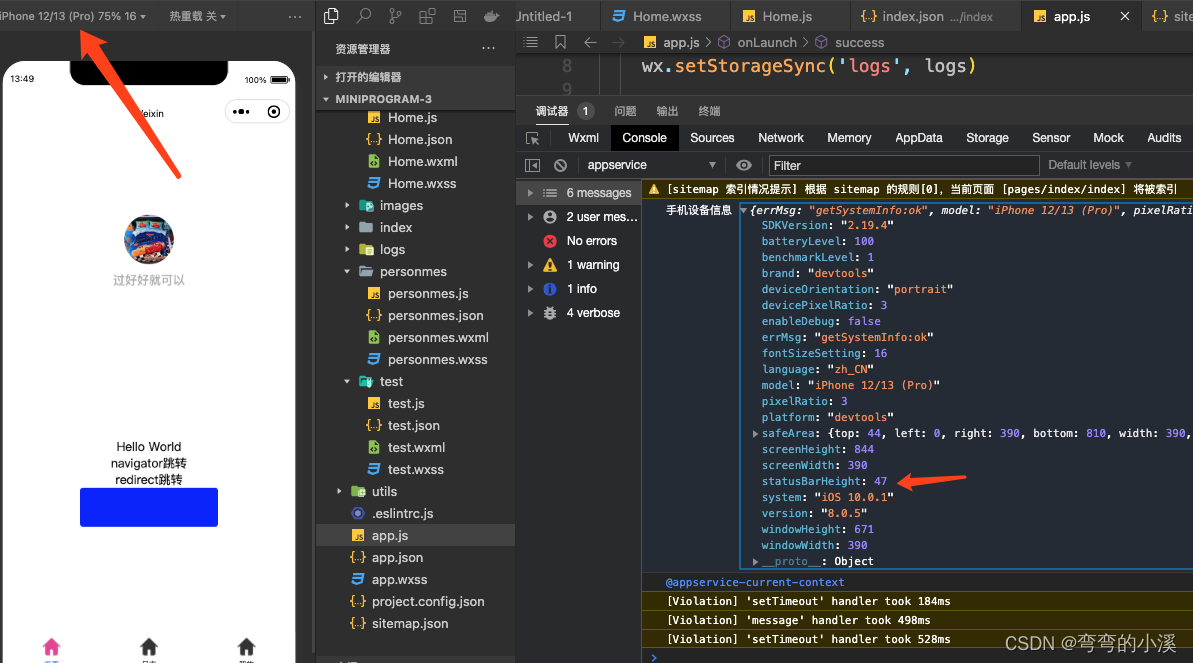Toggle the console sidebar panel icon

coord(533,165)
